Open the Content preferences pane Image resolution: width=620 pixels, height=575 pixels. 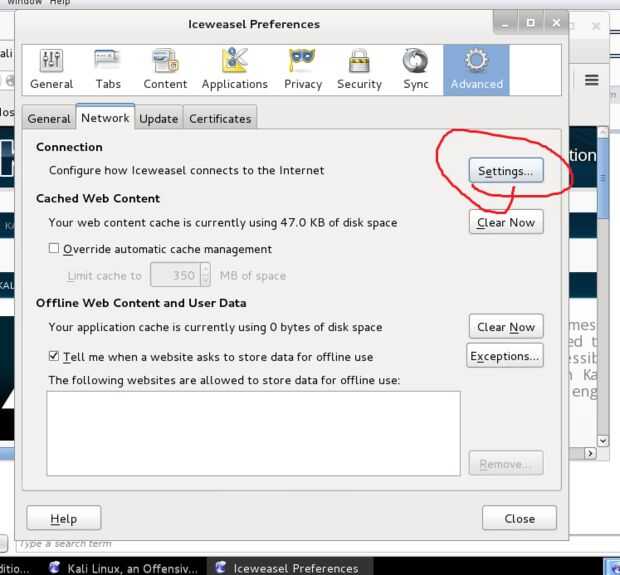pos(165,70)
